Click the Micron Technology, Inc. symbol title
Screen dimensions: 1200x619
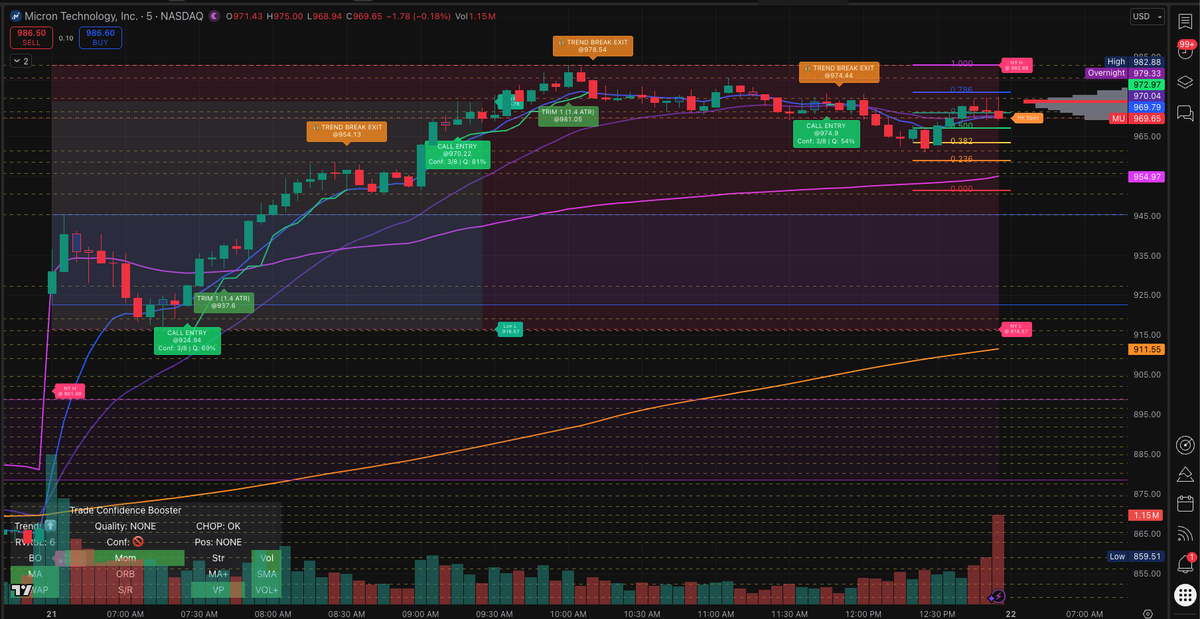pyautogui.click(x=82, y=17)
